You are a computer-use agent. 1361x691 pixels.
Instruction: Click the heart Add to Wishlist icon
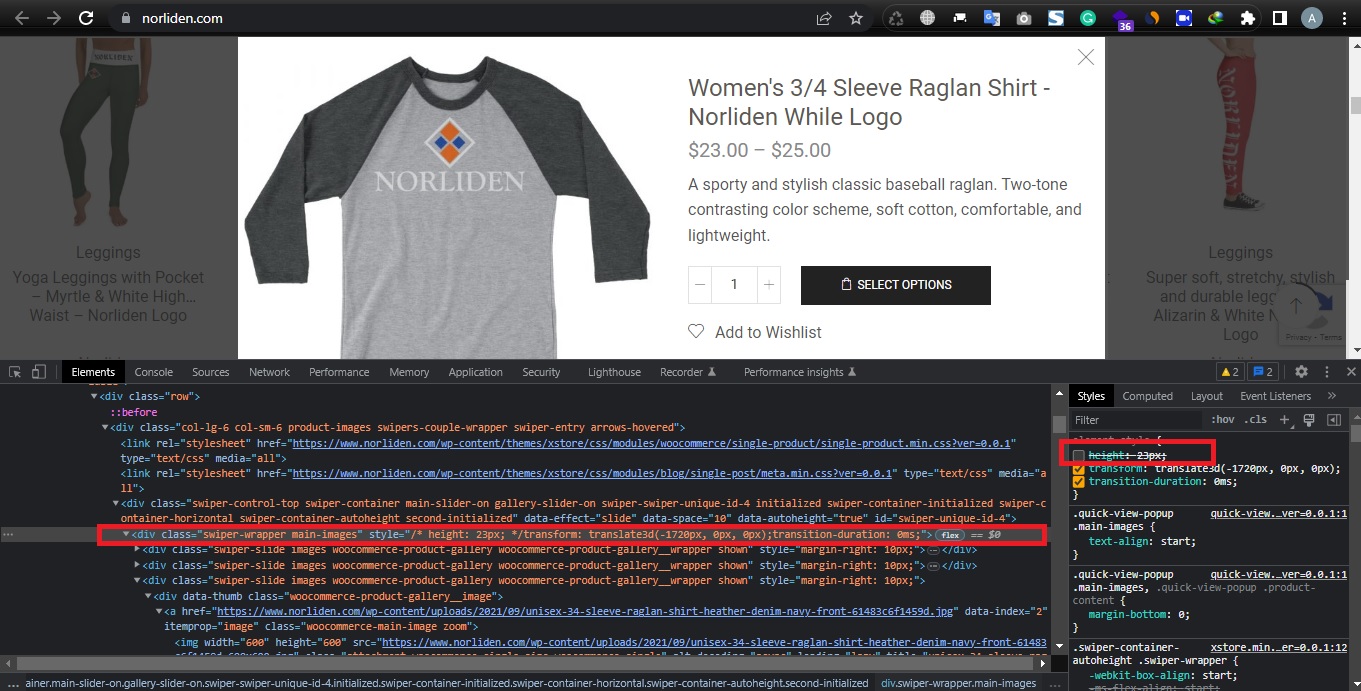point(696,332)
